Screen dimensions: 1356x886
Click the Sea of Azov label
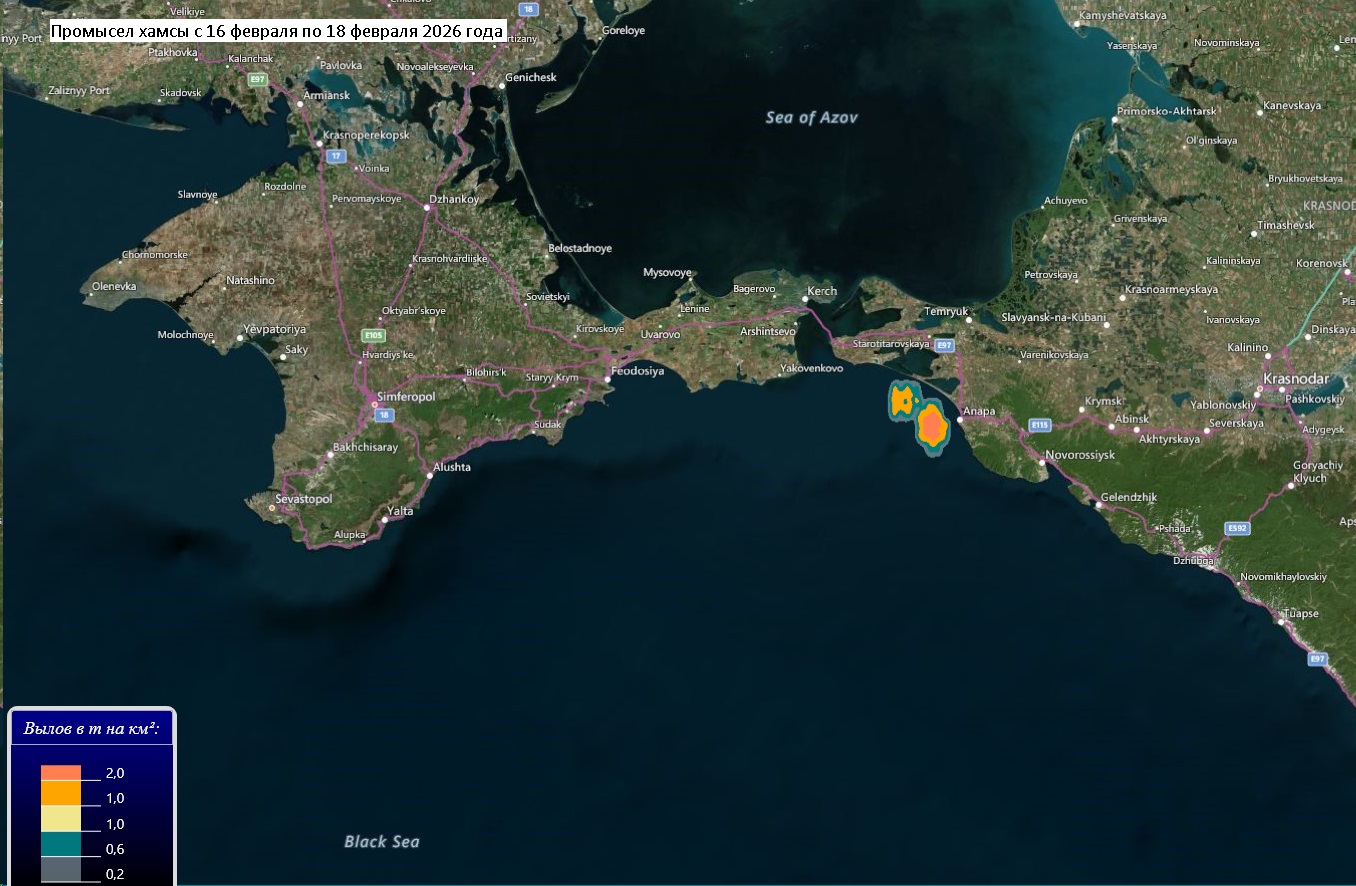coord(811,118)
